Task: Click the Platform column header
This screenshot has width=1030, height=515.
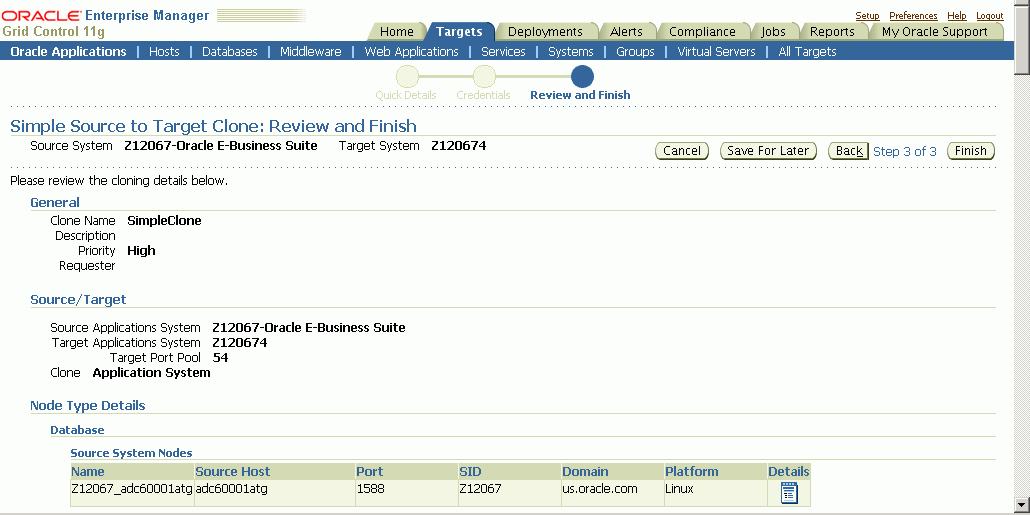Action: [715, 472]
